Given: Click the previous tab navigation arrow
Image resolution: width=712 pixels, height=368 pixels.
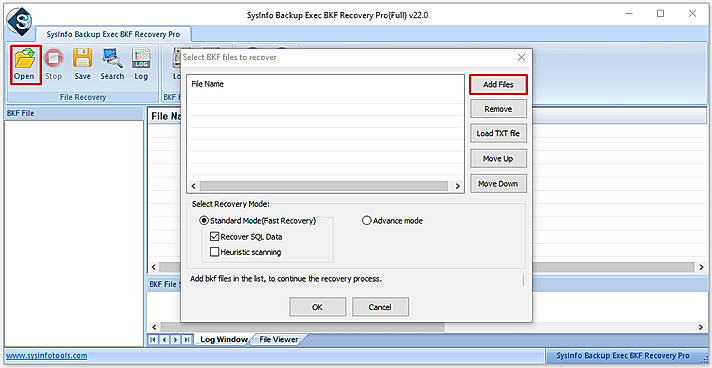Looking at the screenshot, I should click(164, 339).
